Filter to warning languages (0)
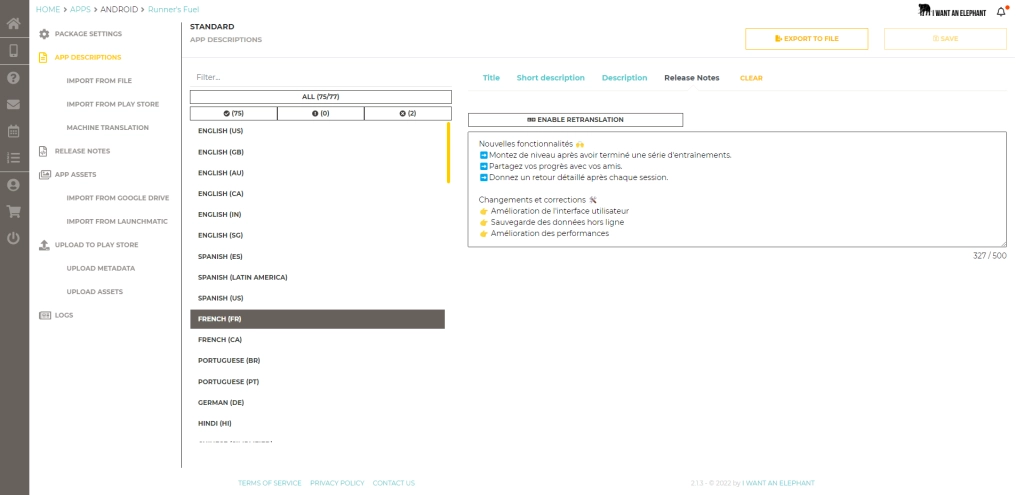The width and height of the screenshot is (1024, 495). [321, 114]
